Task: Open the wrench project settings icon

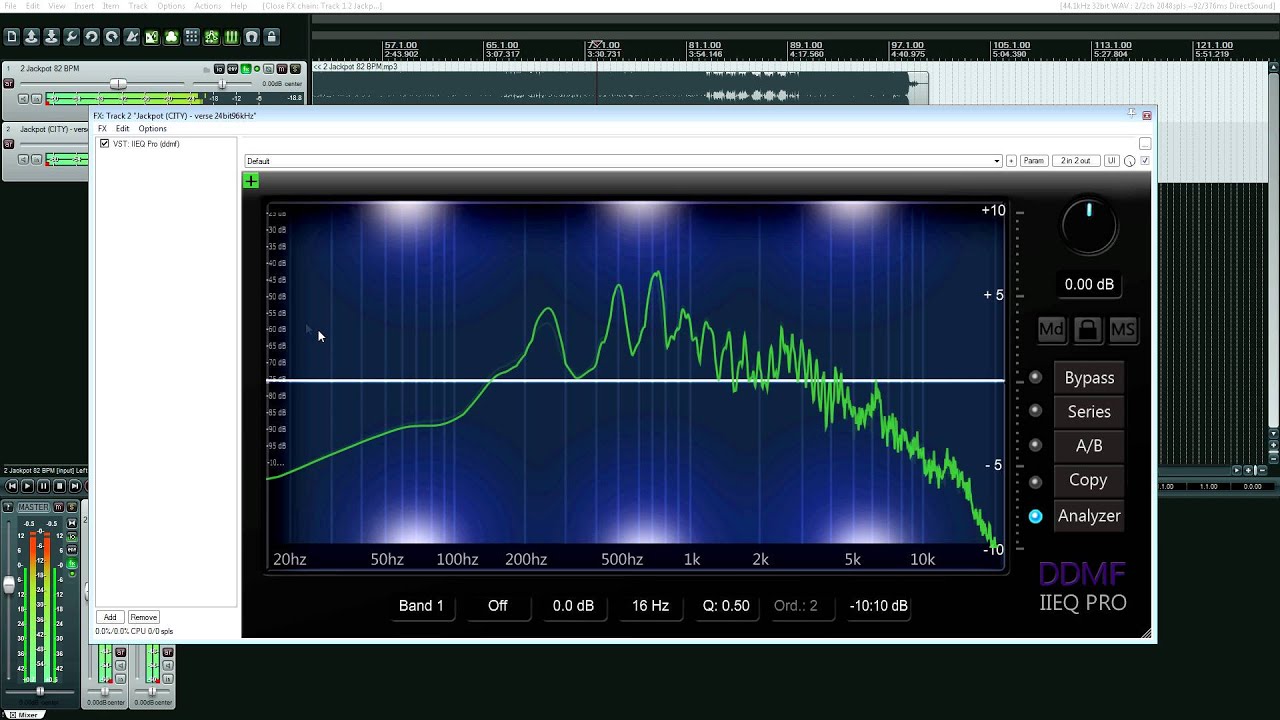Action: pyautogui.click(x=72, y=37)
